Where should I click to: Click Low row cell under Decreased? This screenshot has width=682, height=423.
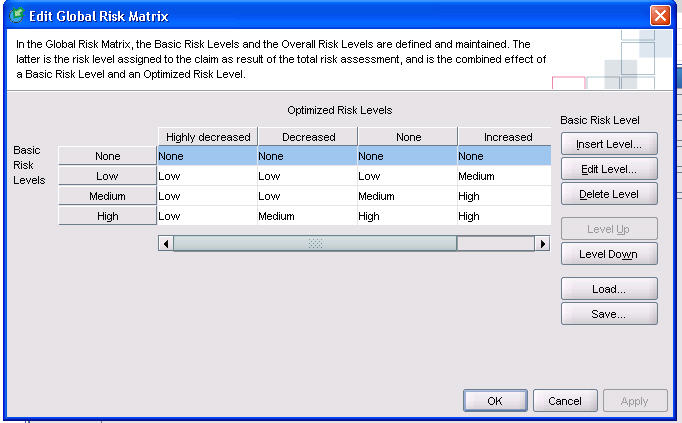pos(308,176)
